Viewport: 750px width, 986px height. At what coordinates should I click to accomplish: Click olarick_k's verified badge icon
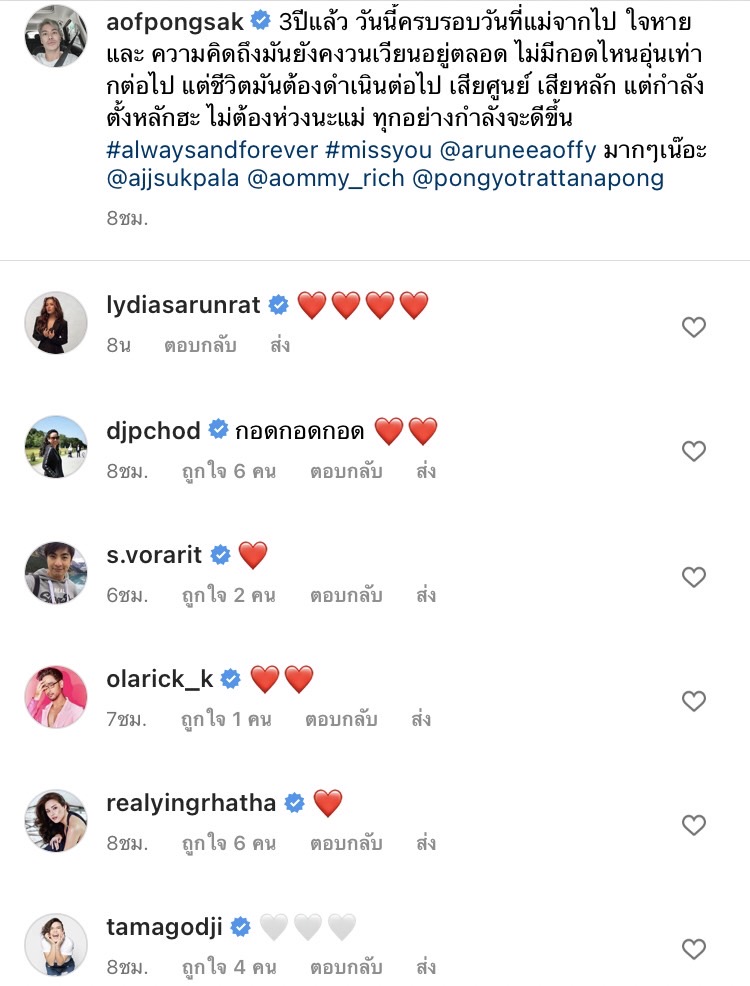click(228, 676)
